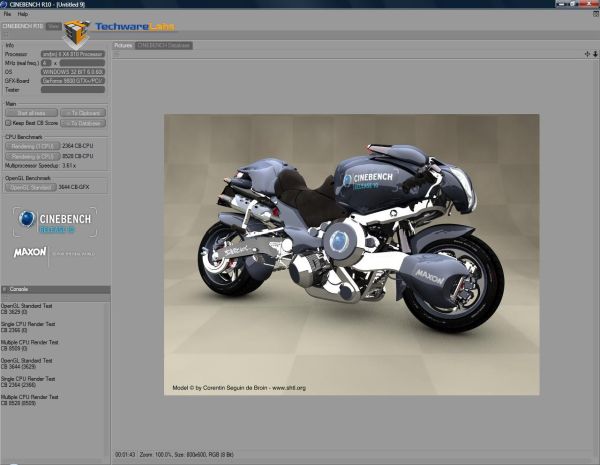
Task: Enable Keep Best CB Score checkbox
Action: pos(8,123)
